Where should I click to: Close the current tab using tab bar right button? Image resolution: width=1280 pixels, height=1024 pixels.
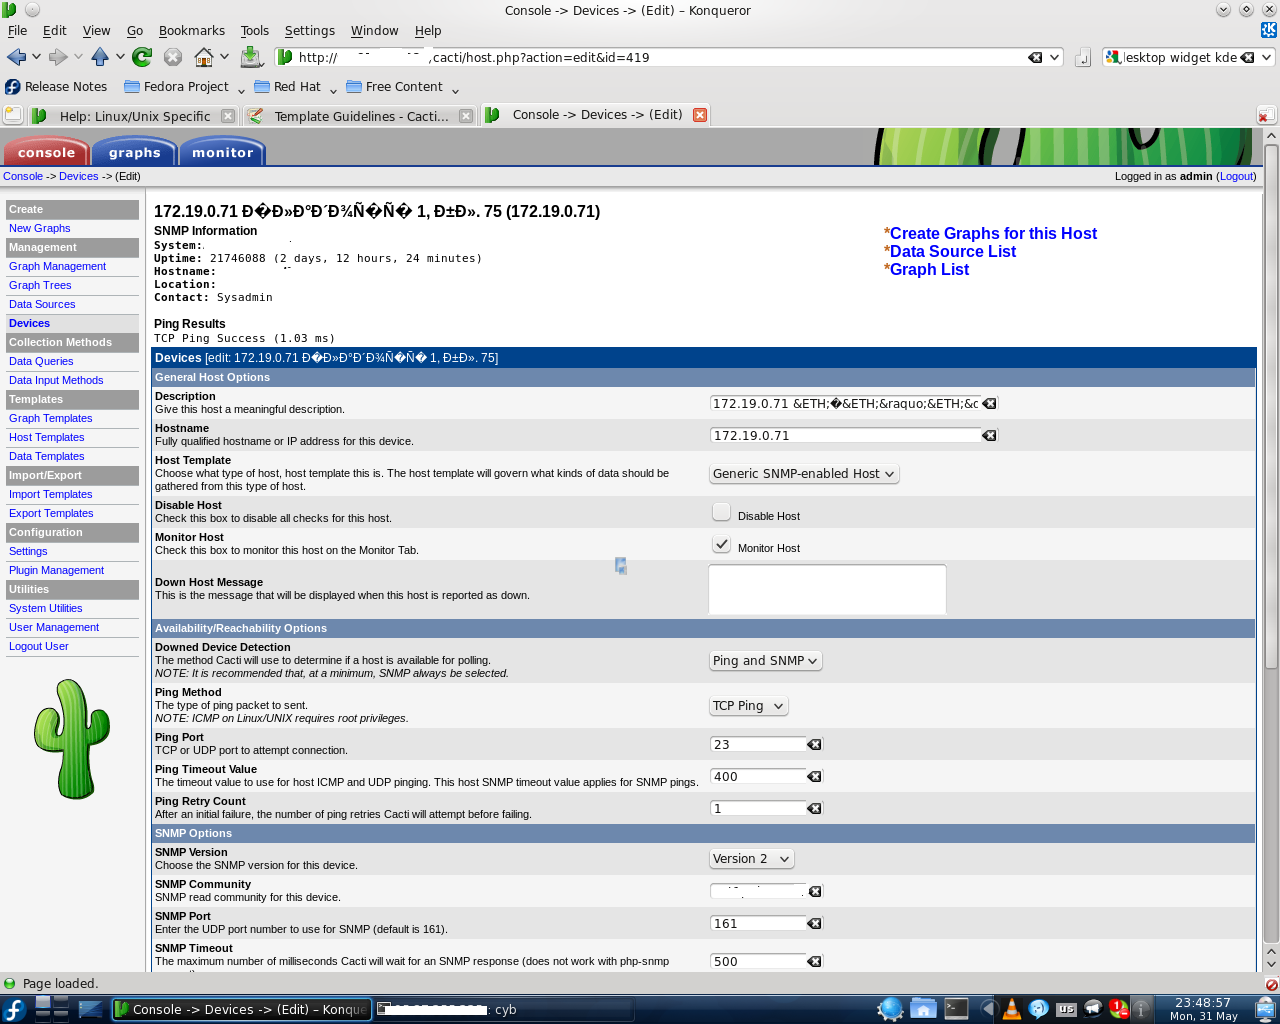coord(1266,115)
